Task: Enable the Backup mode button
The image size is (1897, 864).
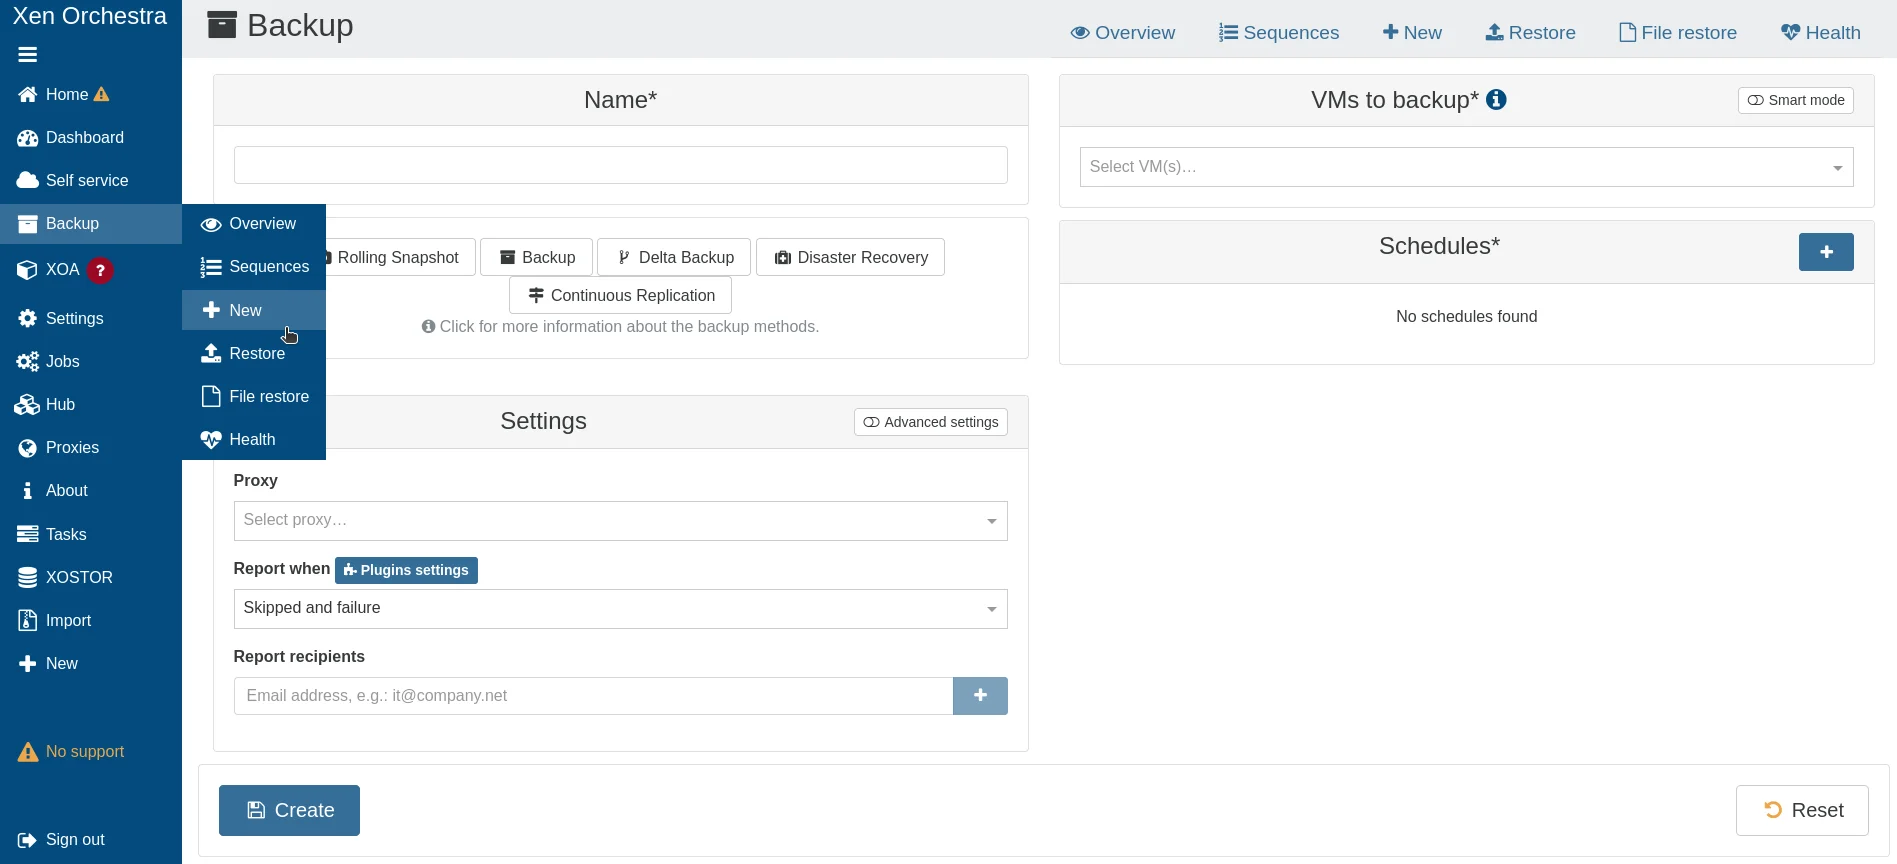Action: pos(537,258)
